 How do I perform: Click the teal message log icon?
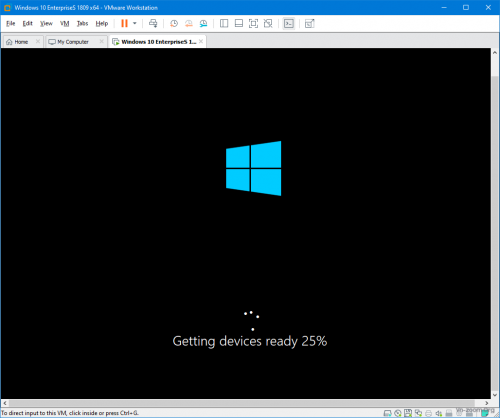[x=486, y=413]
